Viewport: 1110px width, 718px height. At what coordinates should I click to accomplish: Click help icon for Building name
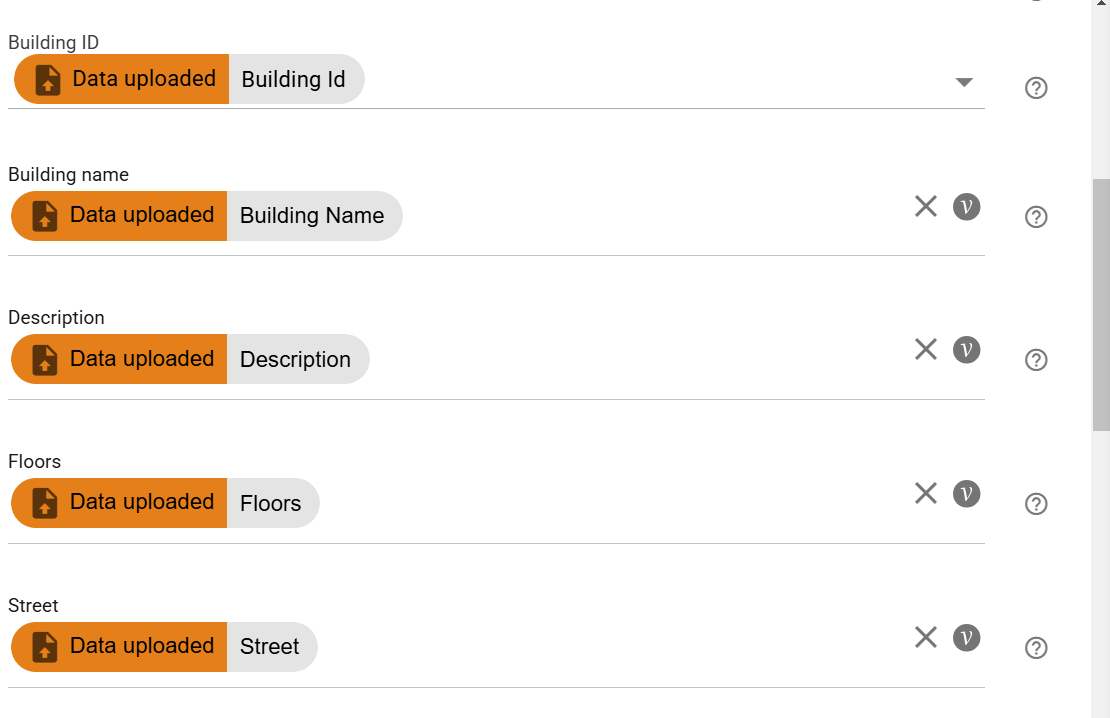[1036, 217]
